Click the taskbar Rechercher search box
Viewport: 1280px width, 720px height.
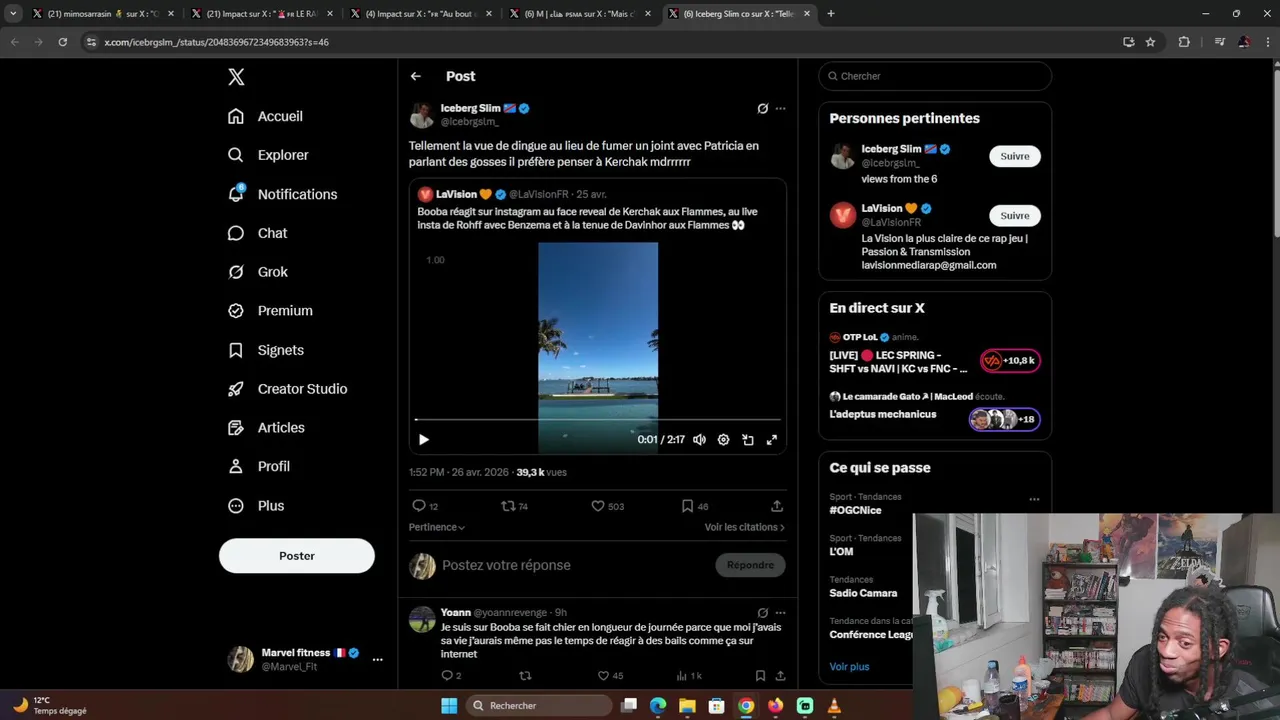[540, 706]
